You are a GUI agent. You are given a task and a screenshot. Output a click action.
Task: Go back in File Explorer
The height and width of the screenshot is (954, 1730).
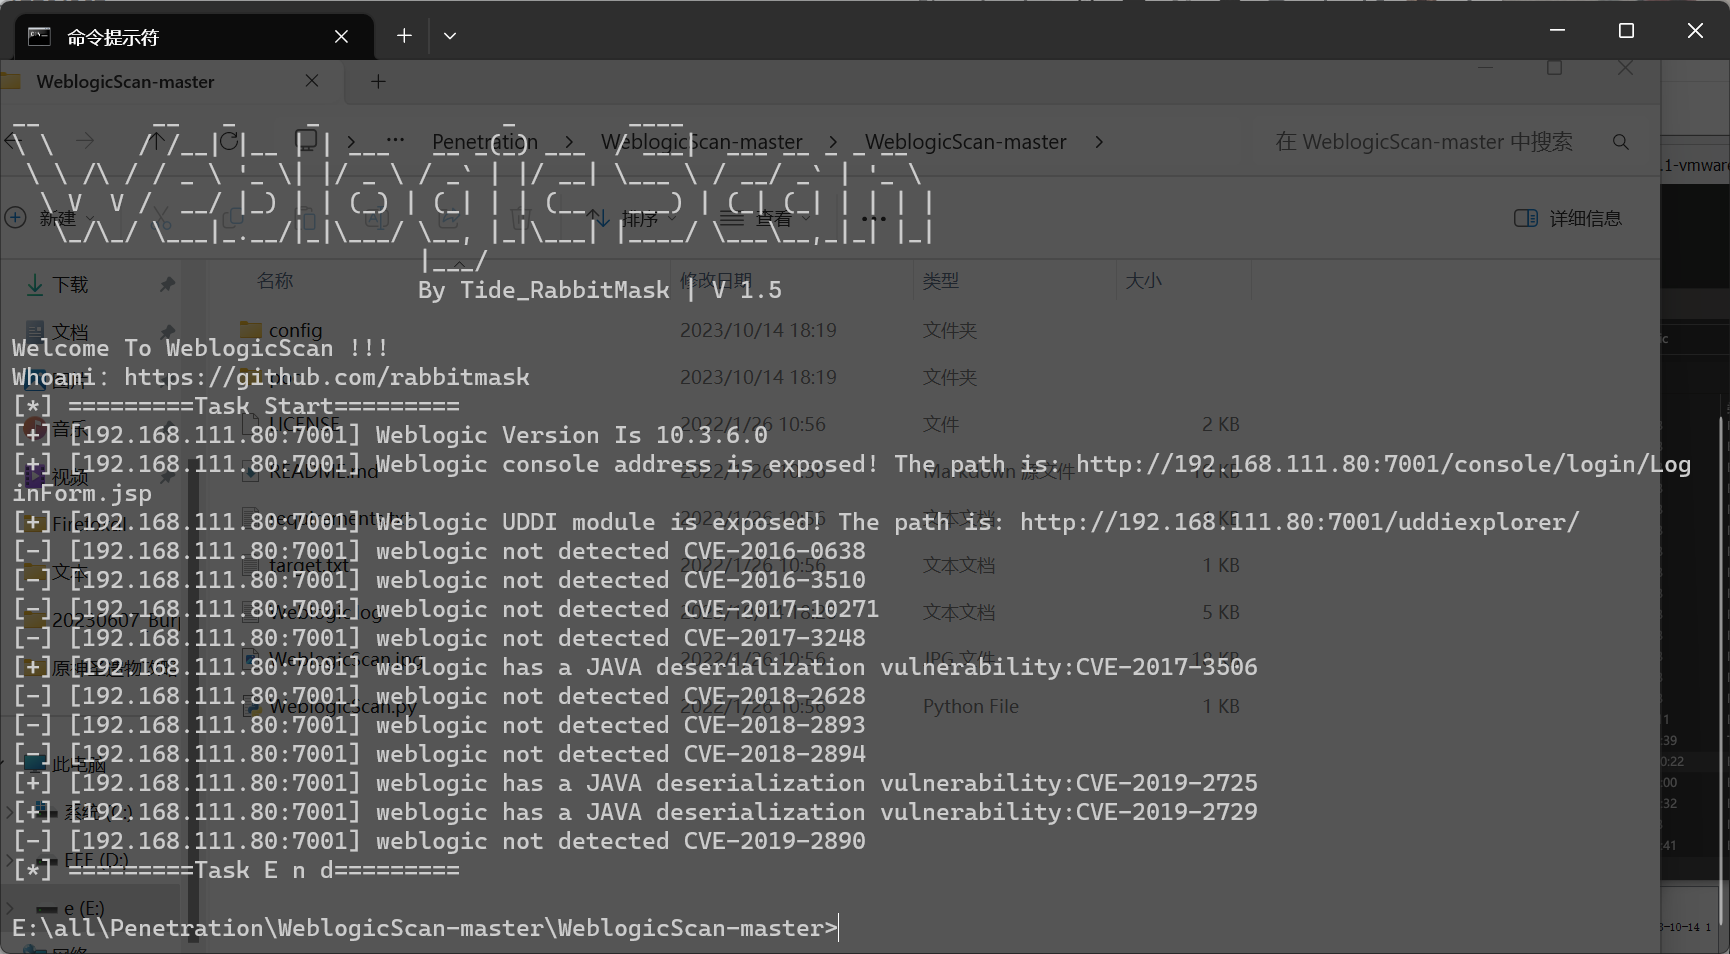point(14,141)
